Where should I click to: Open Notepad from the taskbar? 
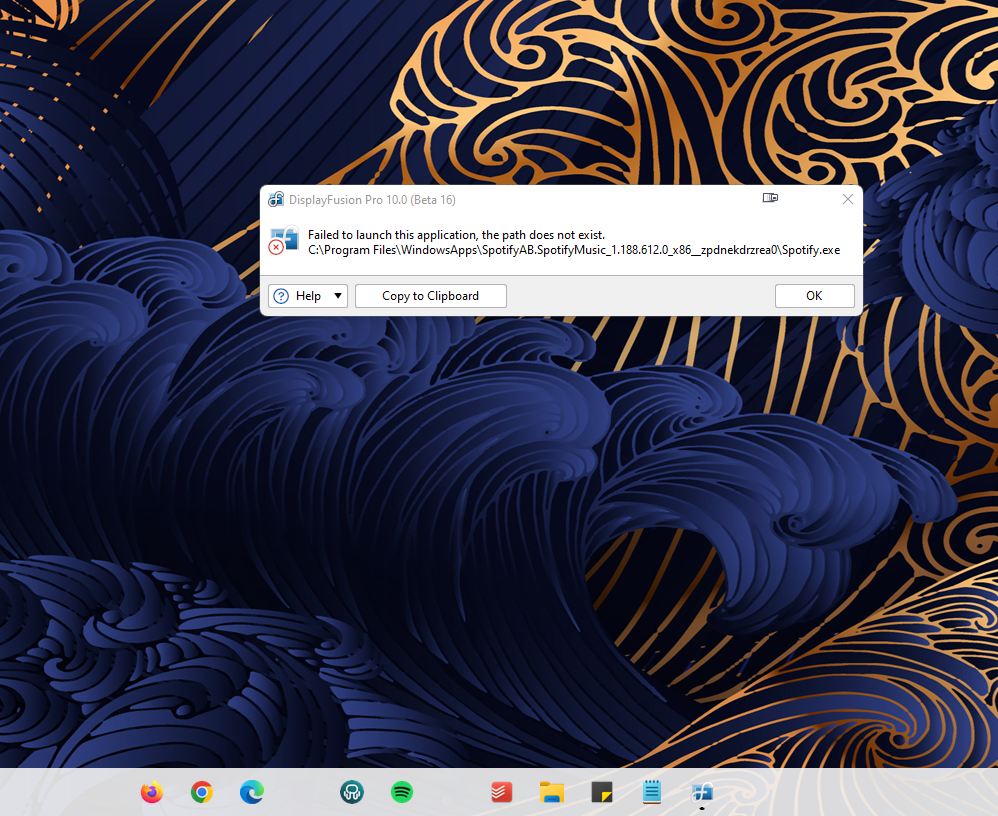[652, 793]
